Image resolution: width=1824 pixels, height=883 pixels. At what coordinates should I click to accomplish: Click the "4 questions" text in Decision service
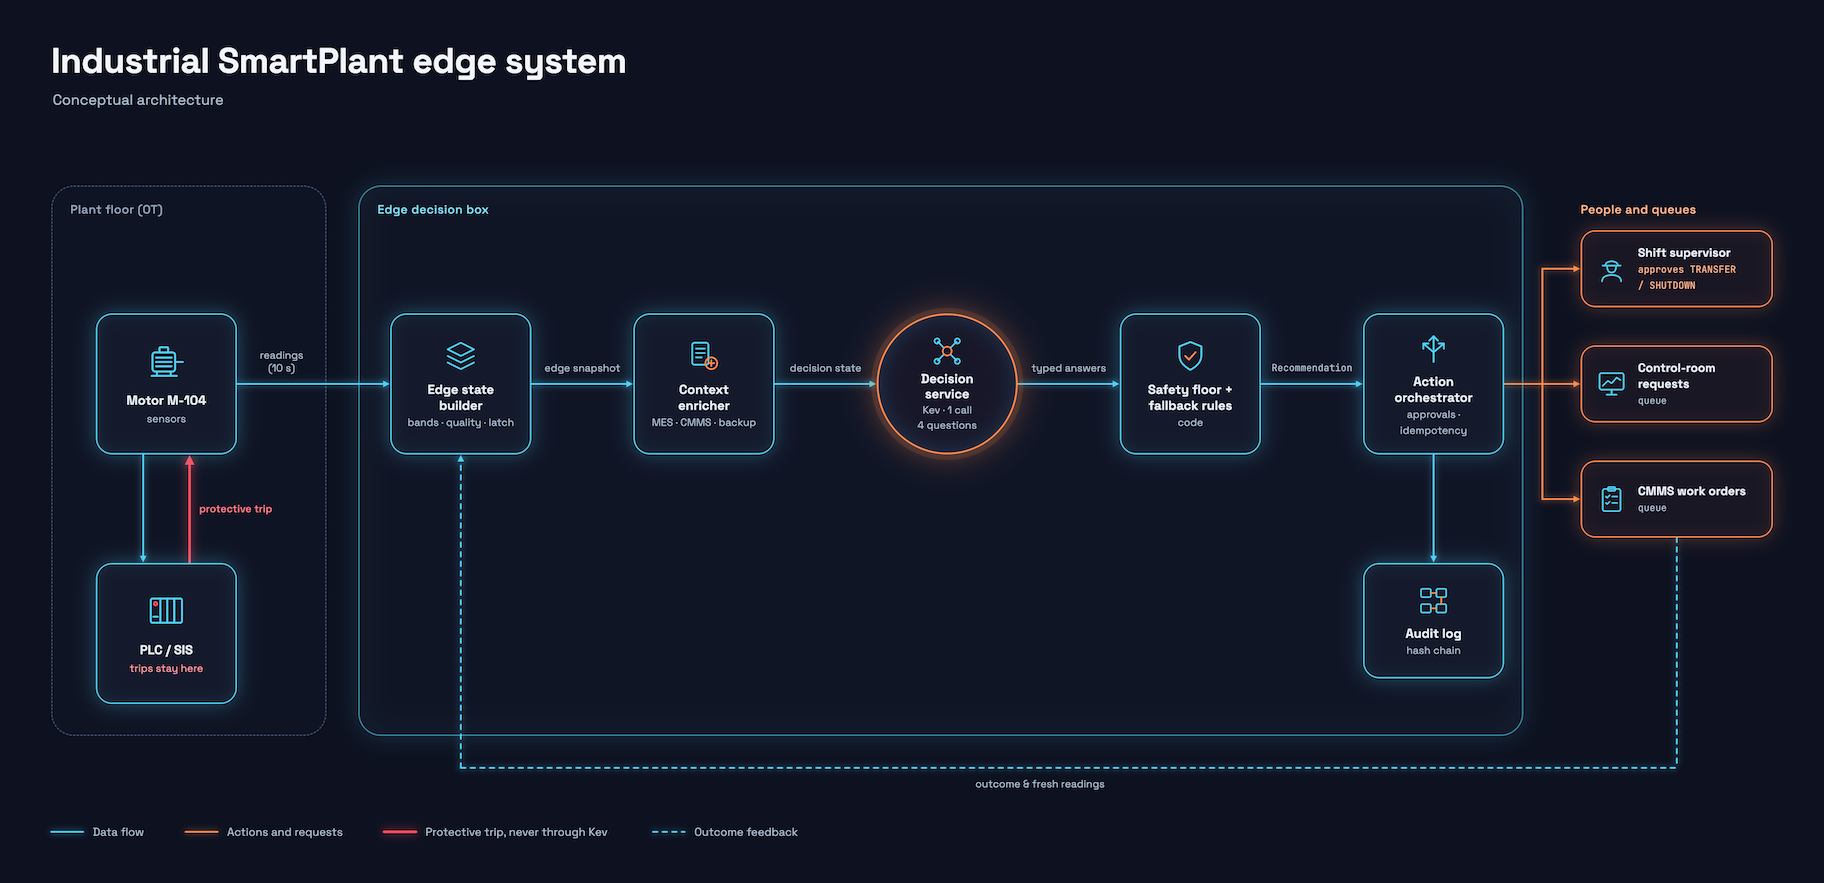[947, 426]
